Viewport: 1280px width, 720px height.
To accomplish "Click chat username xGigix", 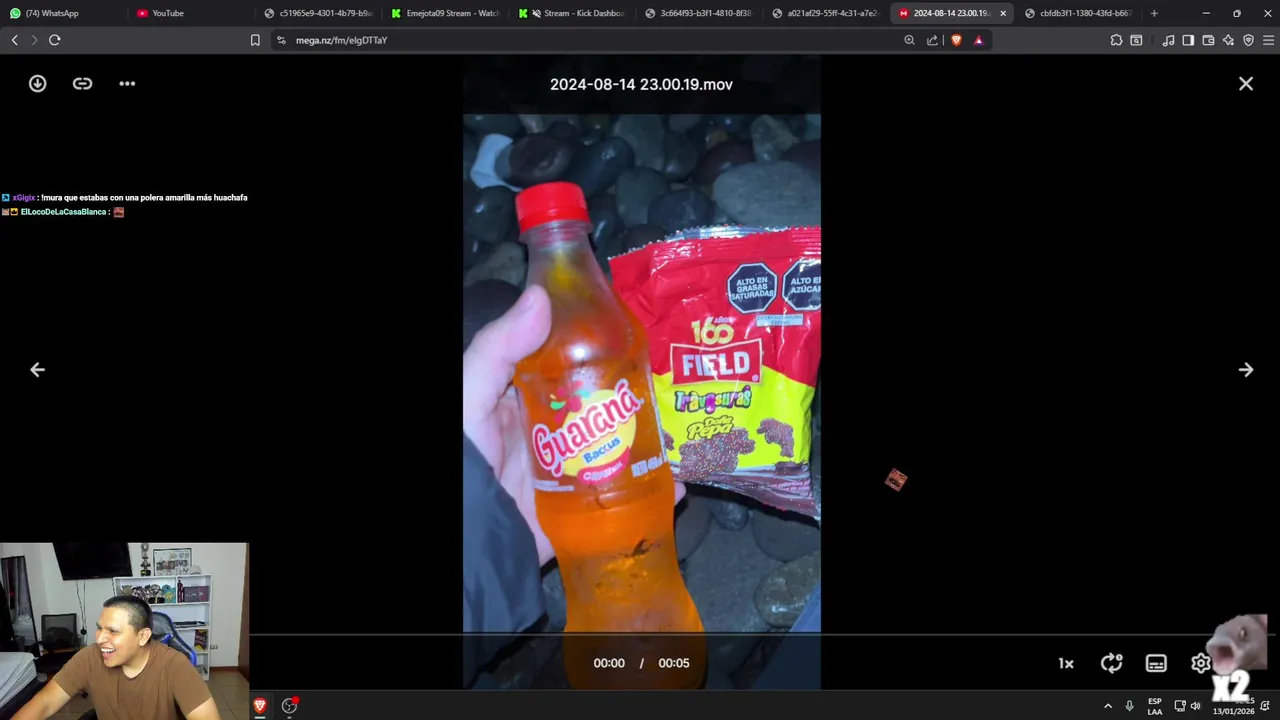I will 24,198.
